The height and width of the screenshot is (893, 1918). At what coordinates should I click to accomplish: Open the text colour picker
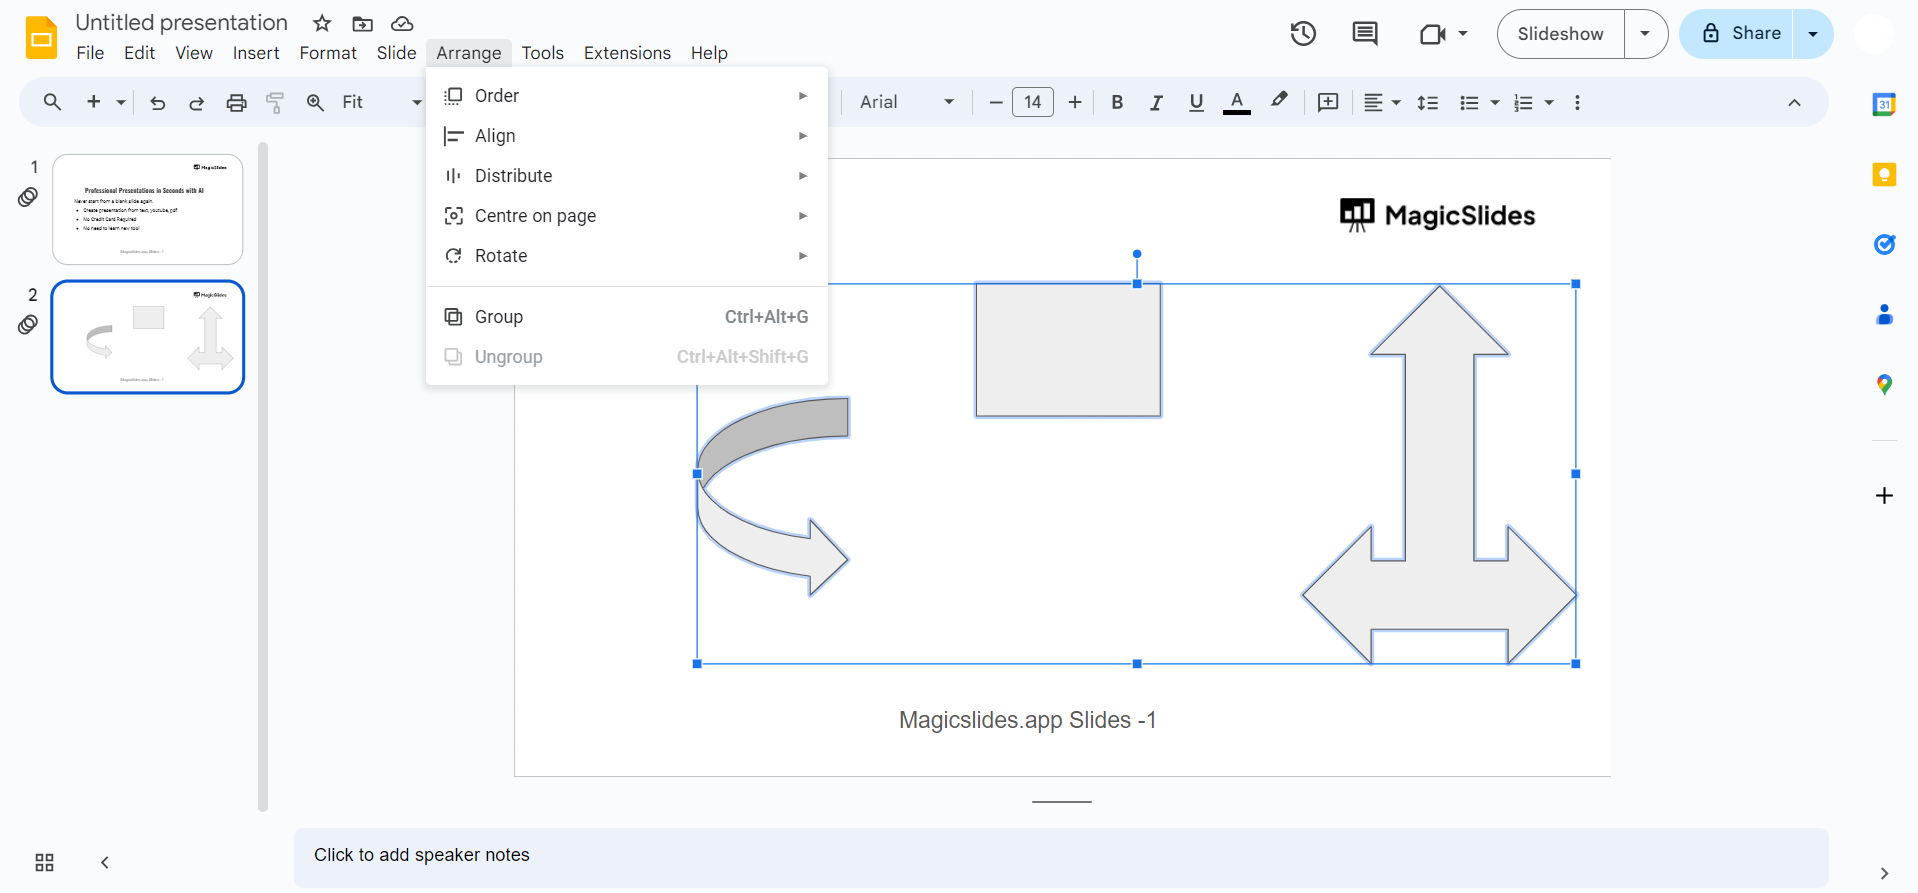(x=1237, y=102)
